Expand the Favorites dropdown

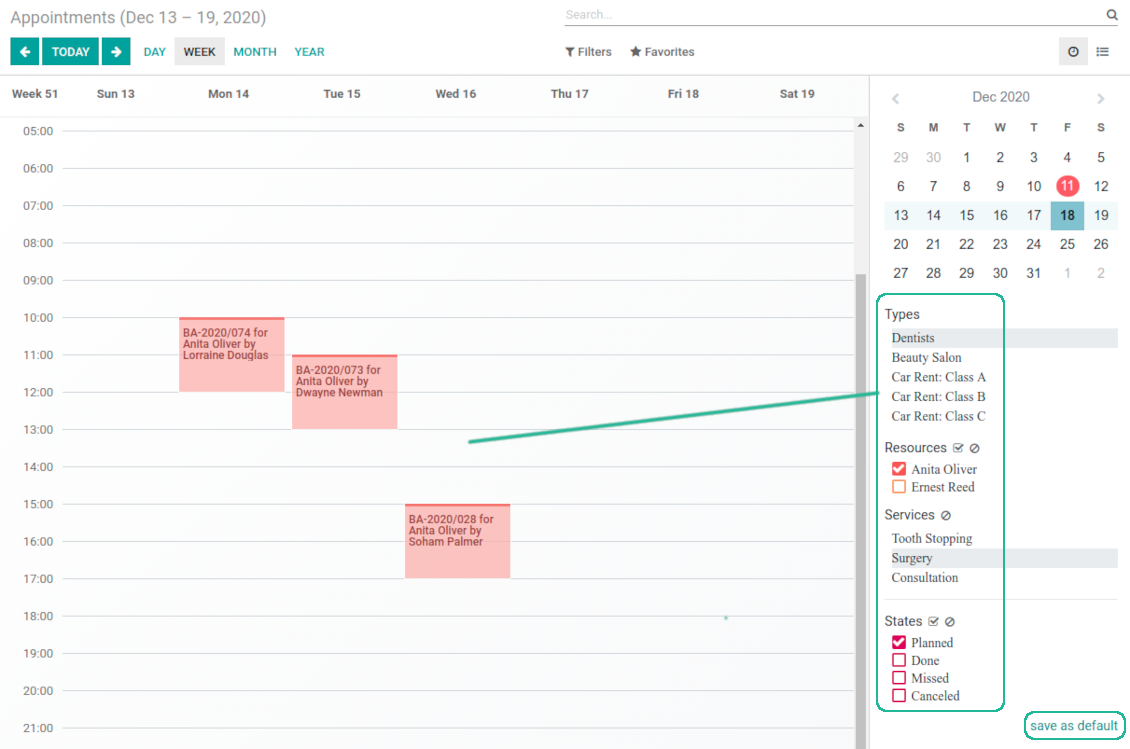click(662, 52)
